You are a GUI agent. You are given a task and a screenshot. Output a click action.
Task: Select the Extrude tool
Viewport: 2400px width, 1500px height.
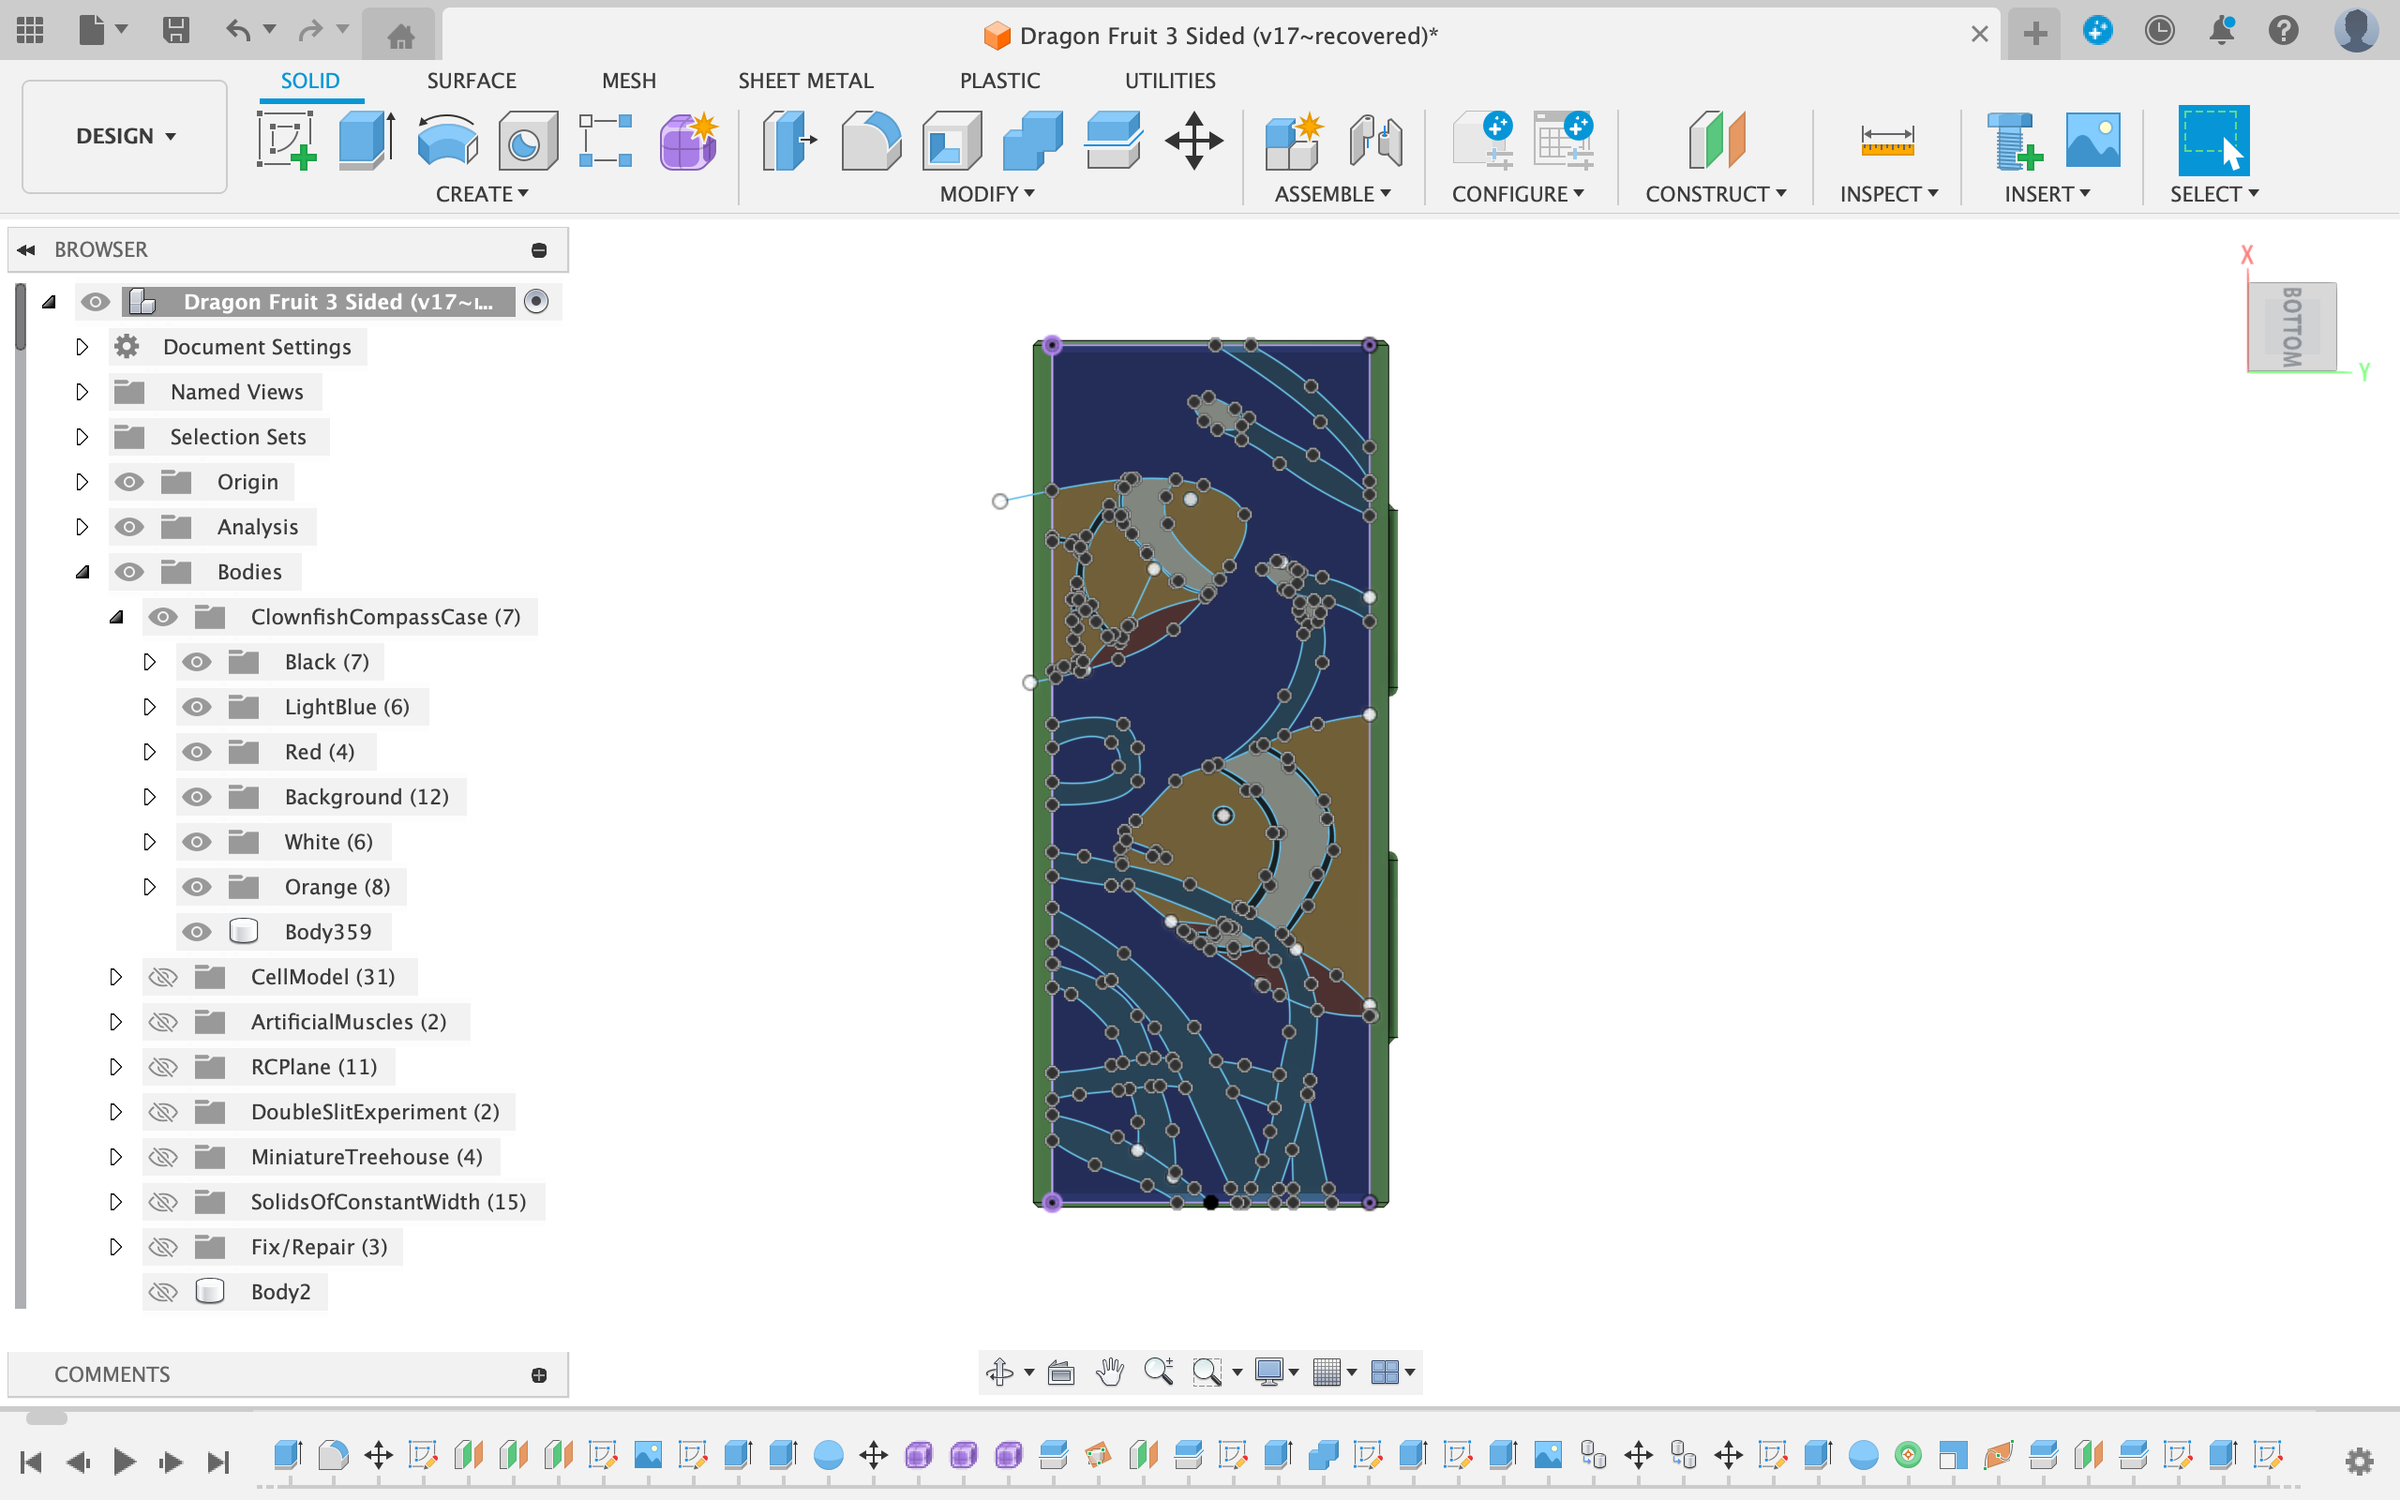363,140
